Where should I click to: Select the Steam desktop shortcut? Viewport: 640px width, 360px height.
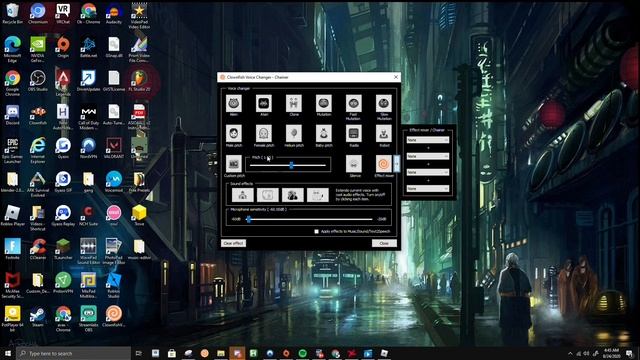click(38, 316)
